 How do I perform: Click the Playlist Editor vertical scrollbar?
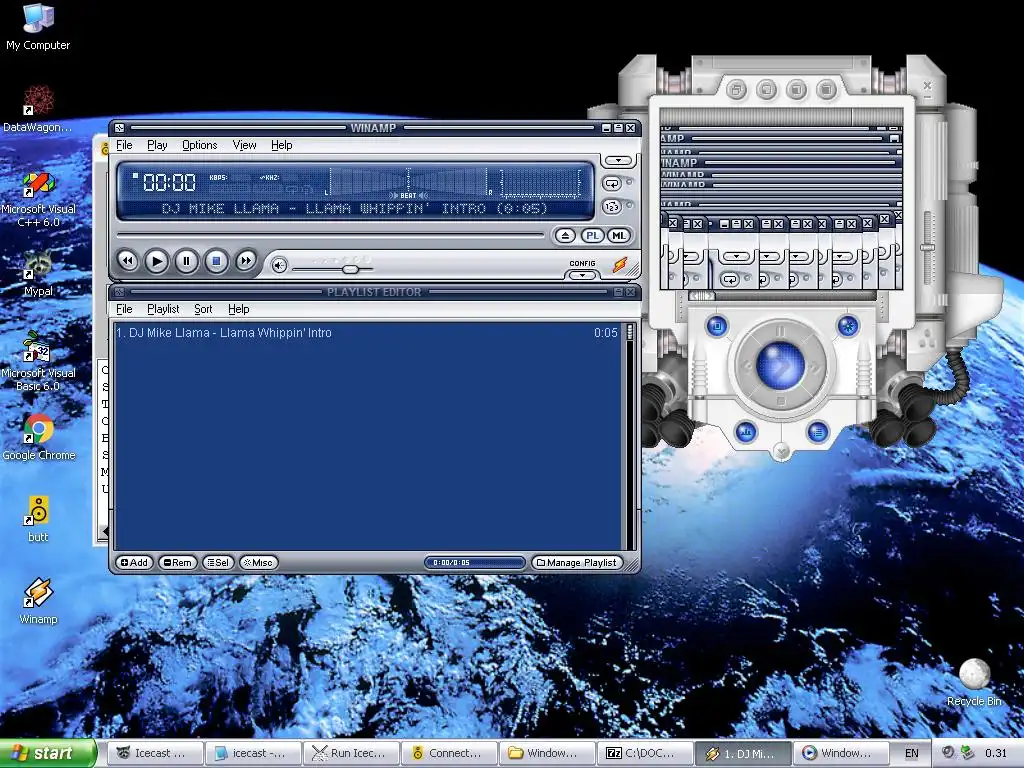[630, 436]
